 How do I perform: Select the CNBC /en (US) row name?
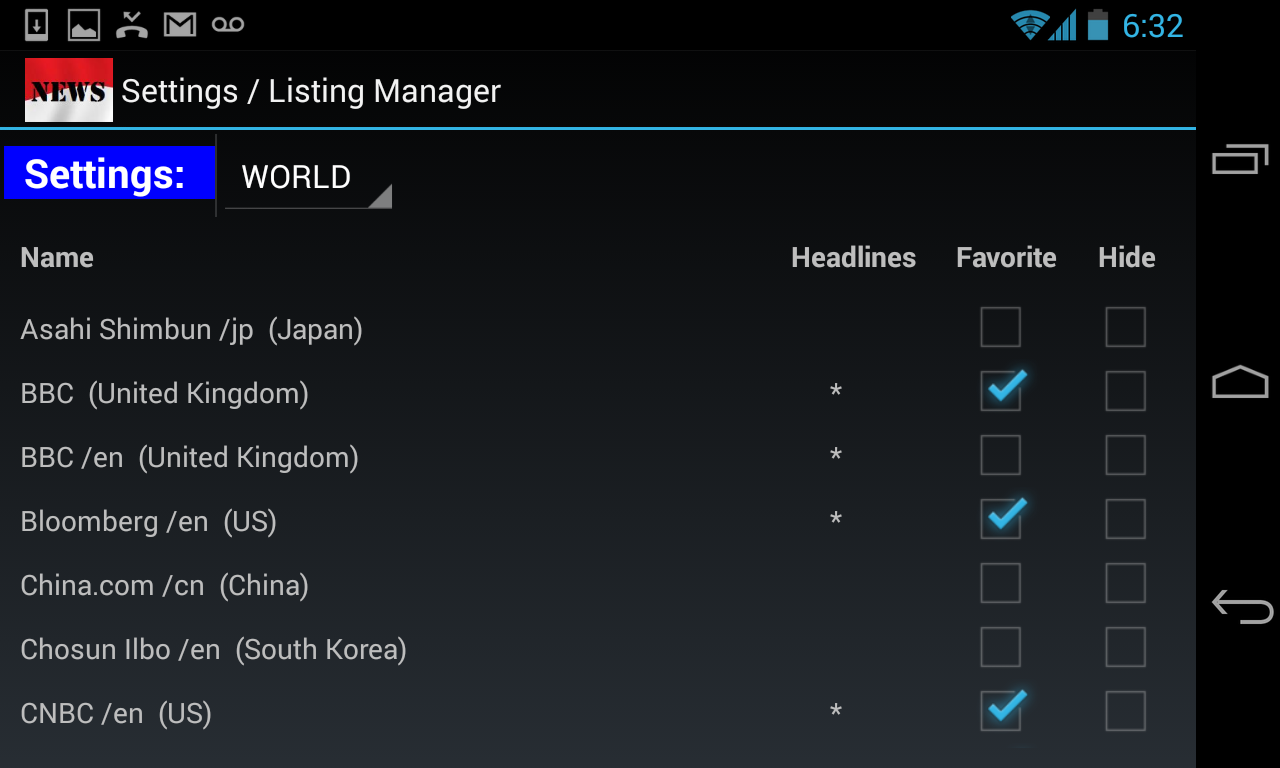(x=116, y=714)
